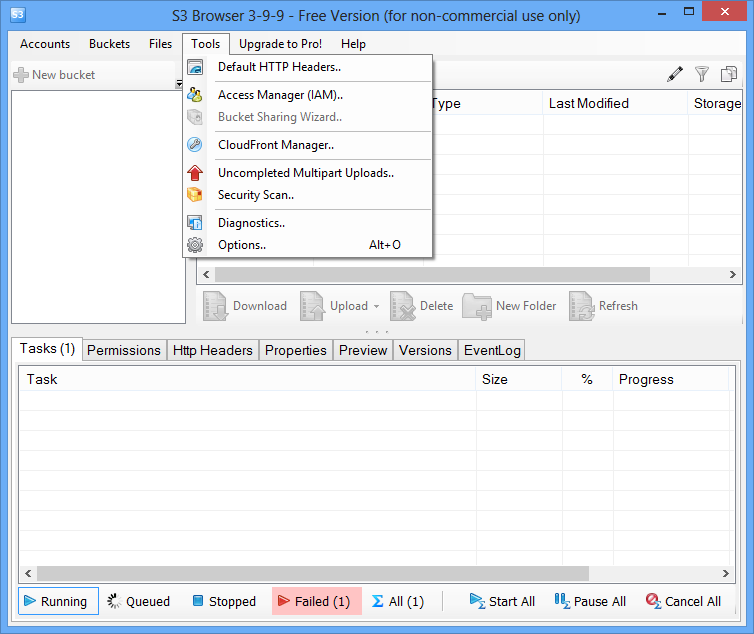This screenshot has height=634, width=754.
Task: Click the Download file icon
Action: [x=214, y=306]
